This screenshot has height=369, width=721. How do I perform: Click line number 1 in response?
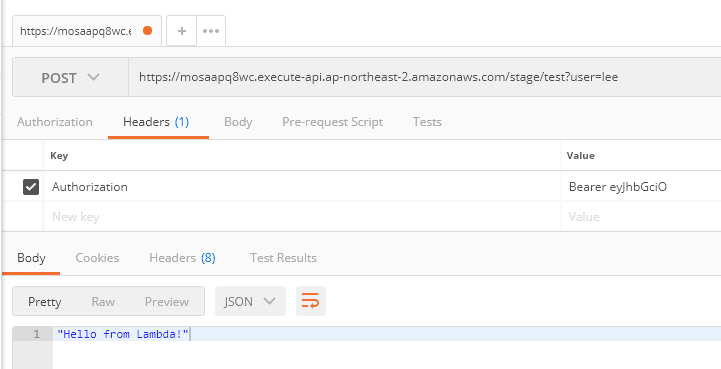[x=37, y=334]
